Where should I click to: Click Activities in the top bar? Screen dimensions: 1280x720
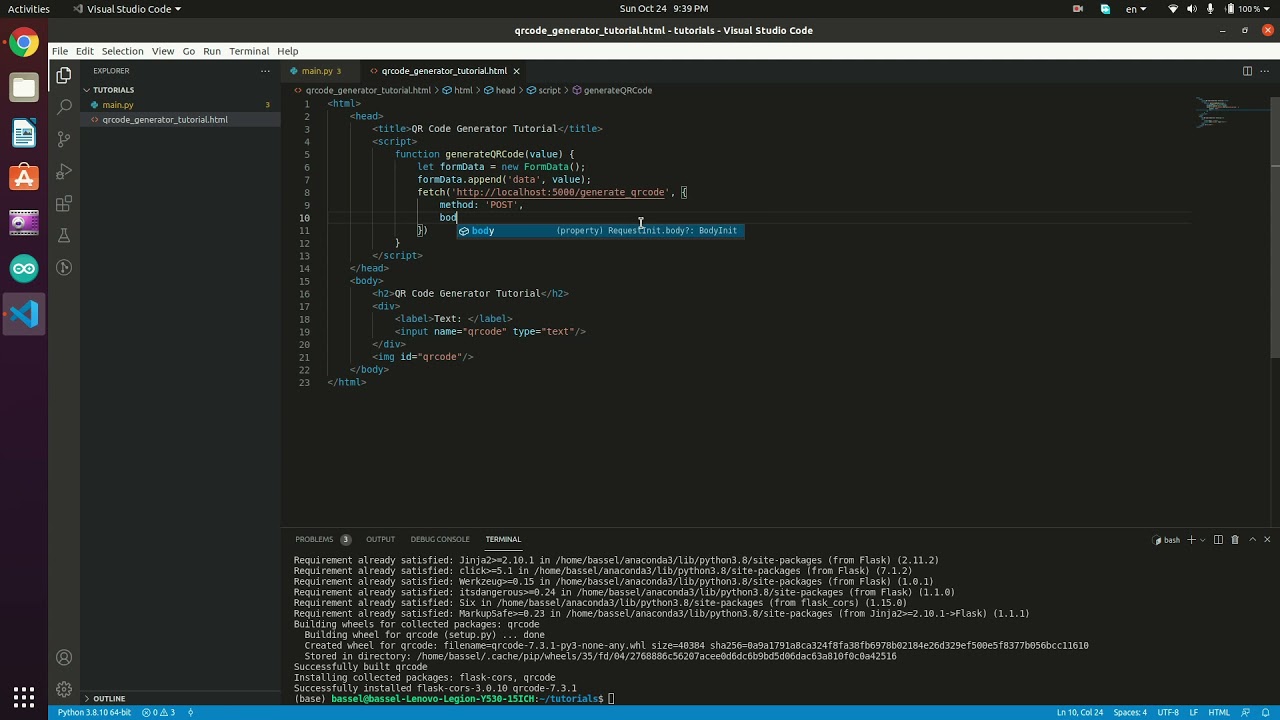[x=28, y=9]
